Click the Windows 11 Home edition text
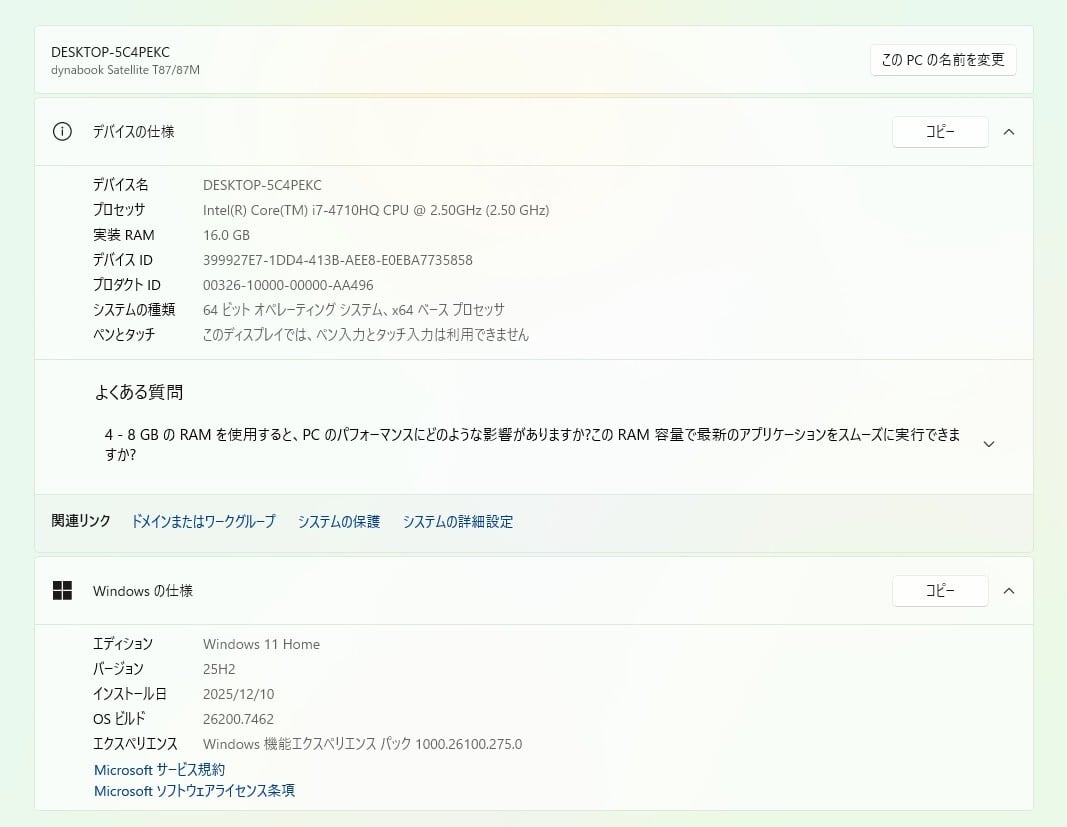1067x827 pixels. (x=261, y=644)
